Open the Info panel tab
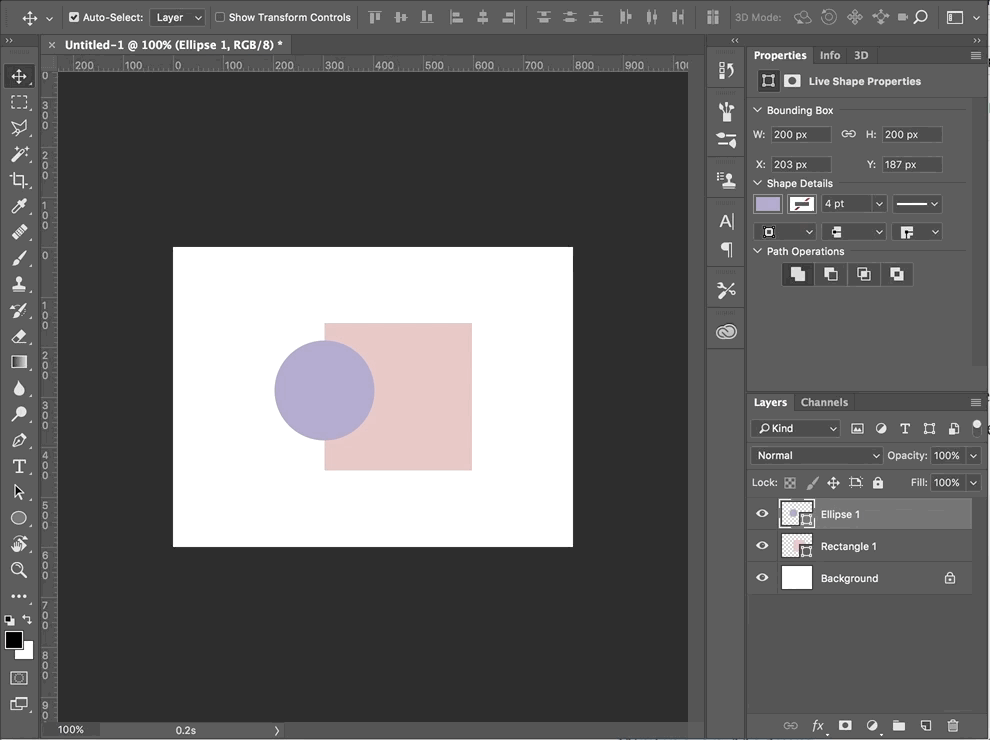 [x=830, y=55]
